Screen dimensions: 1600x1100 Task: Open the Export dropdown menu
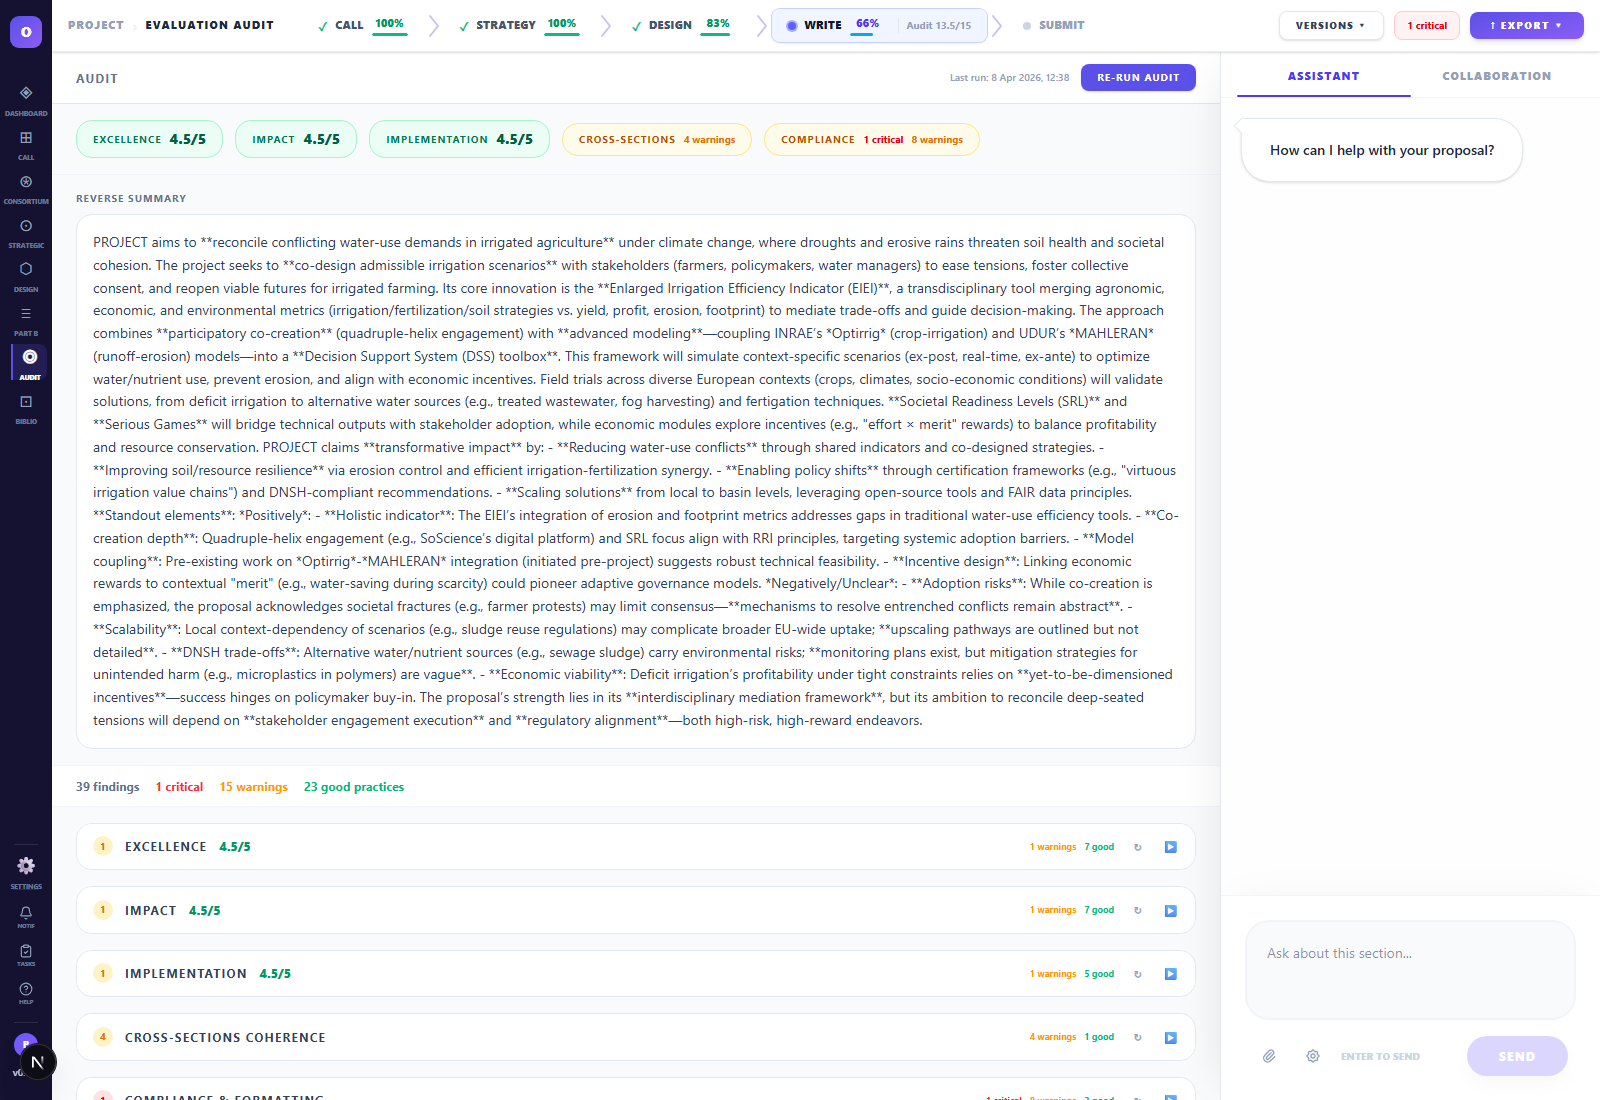pos(1526,26)
